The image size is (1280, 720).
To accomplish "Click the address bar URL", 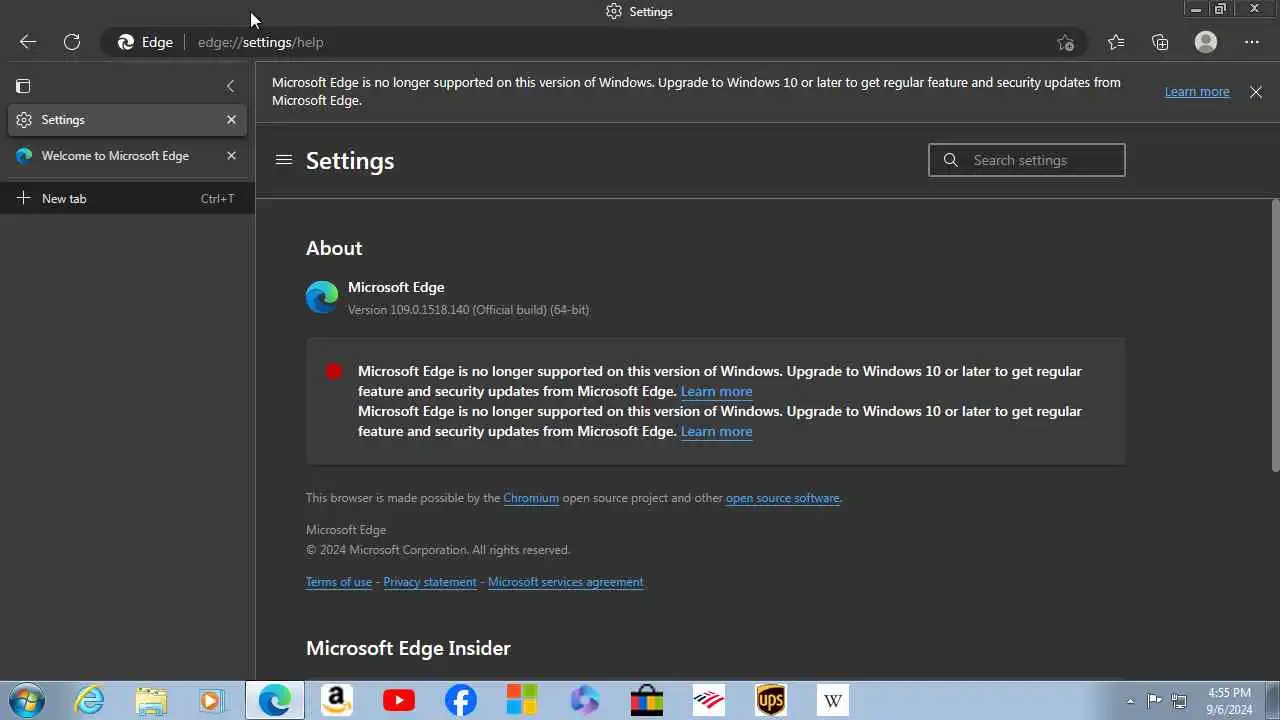I will (x=261, y=42).
